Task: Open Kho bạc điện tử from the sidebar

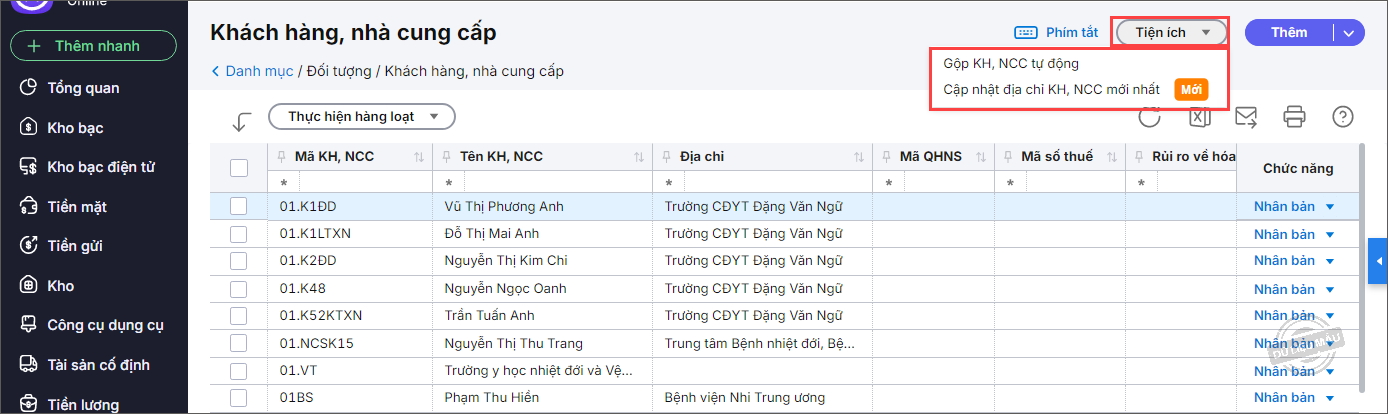Action: 100,167
